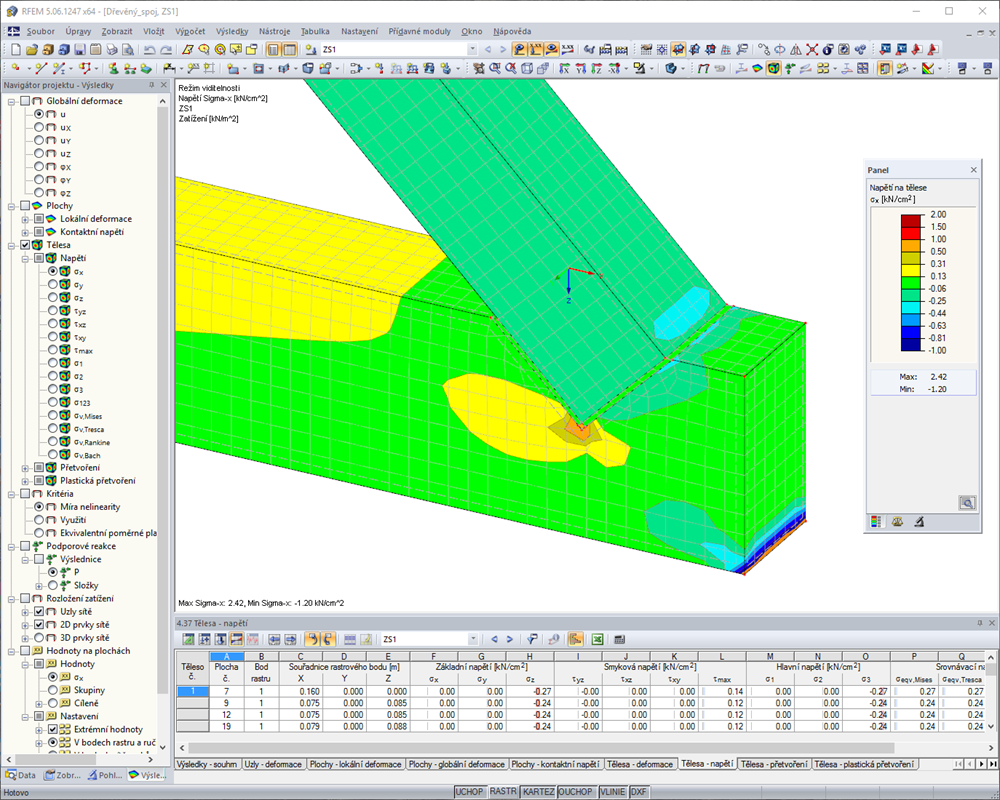Screen dimensions: 1000x800
Task: Expand the Plastická přetvoření node
Action: [26, 480]
